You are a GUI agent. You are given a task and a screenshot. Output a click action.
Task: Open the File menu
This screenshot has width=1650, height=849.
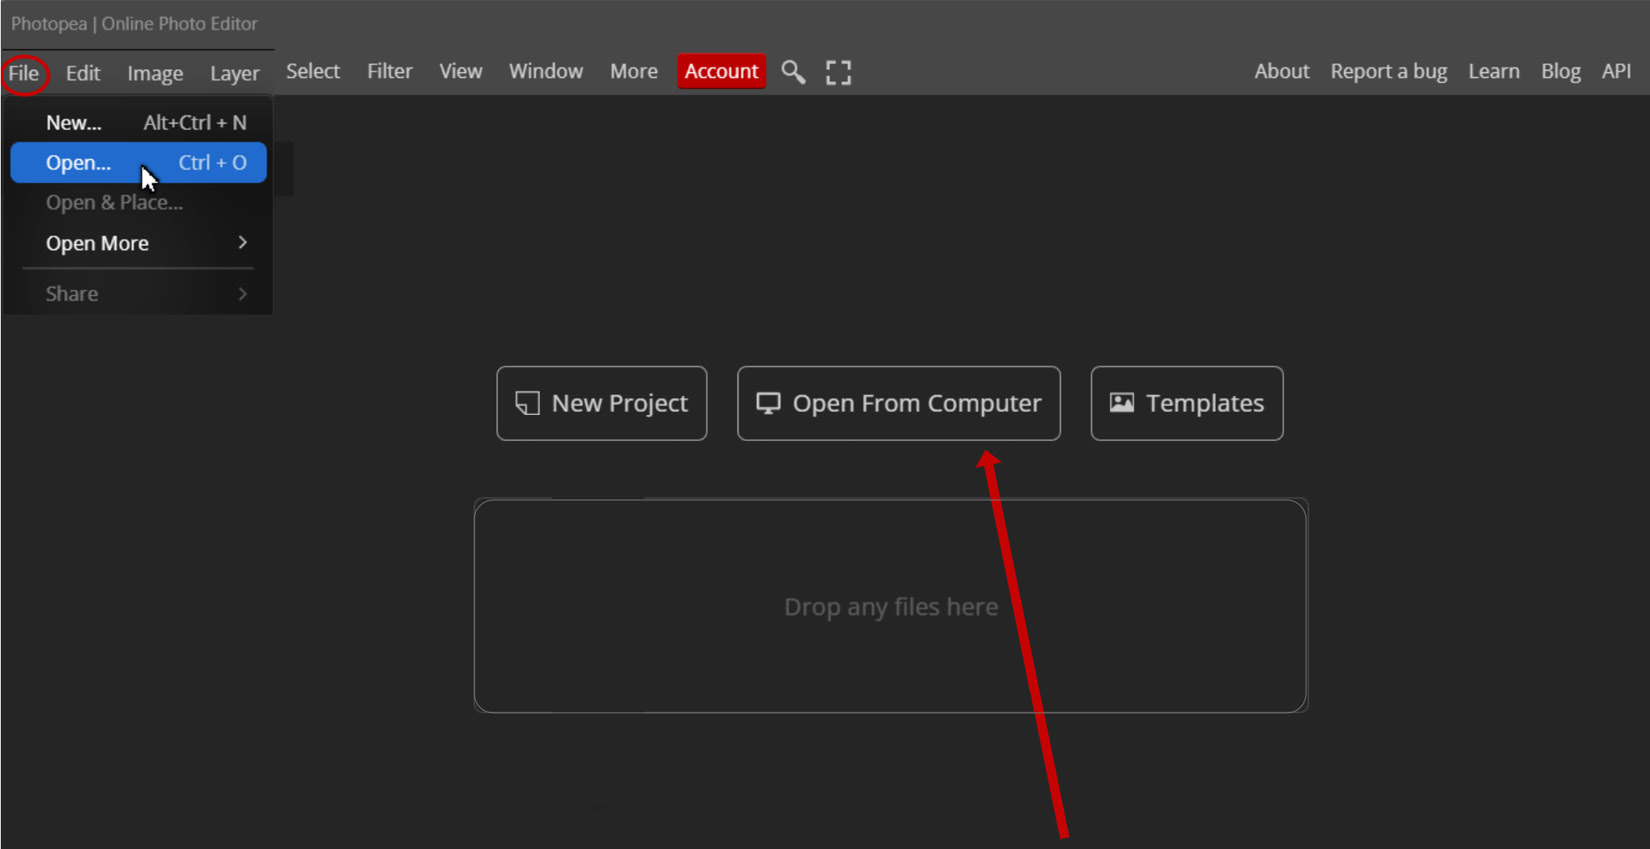coord(24,73)
